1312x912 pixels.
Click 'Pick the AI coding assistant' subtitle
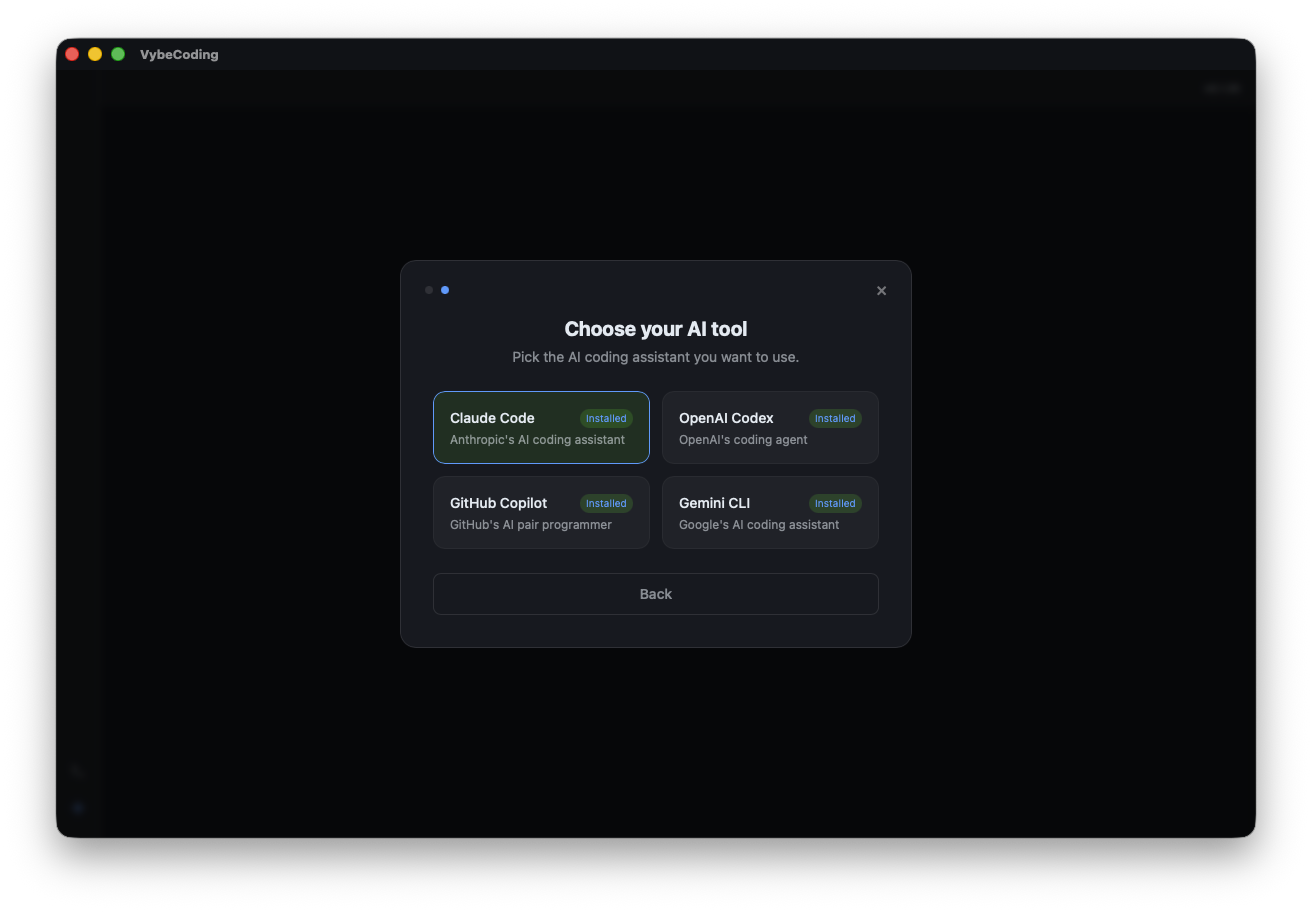coord(656,357)
